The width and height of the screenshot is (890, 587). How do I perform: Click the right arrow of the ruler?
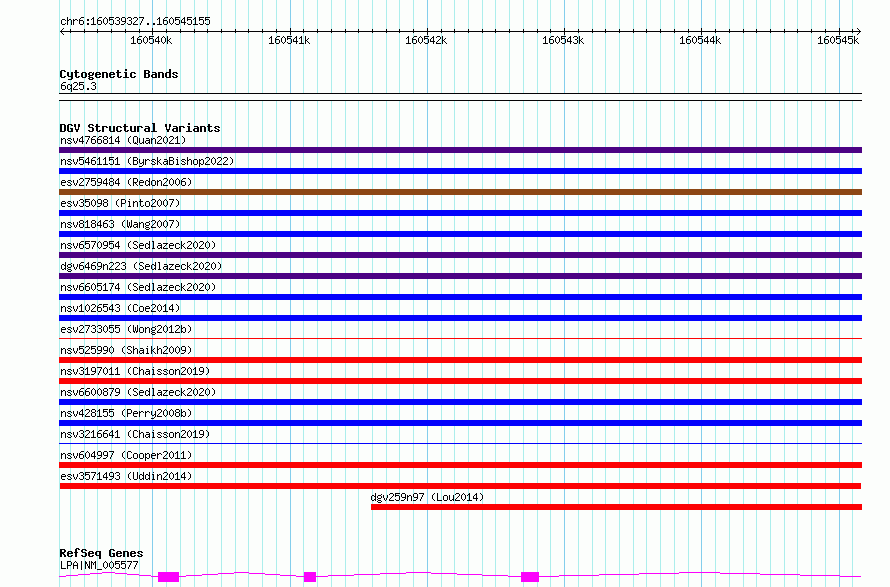[x=858, y=32]
